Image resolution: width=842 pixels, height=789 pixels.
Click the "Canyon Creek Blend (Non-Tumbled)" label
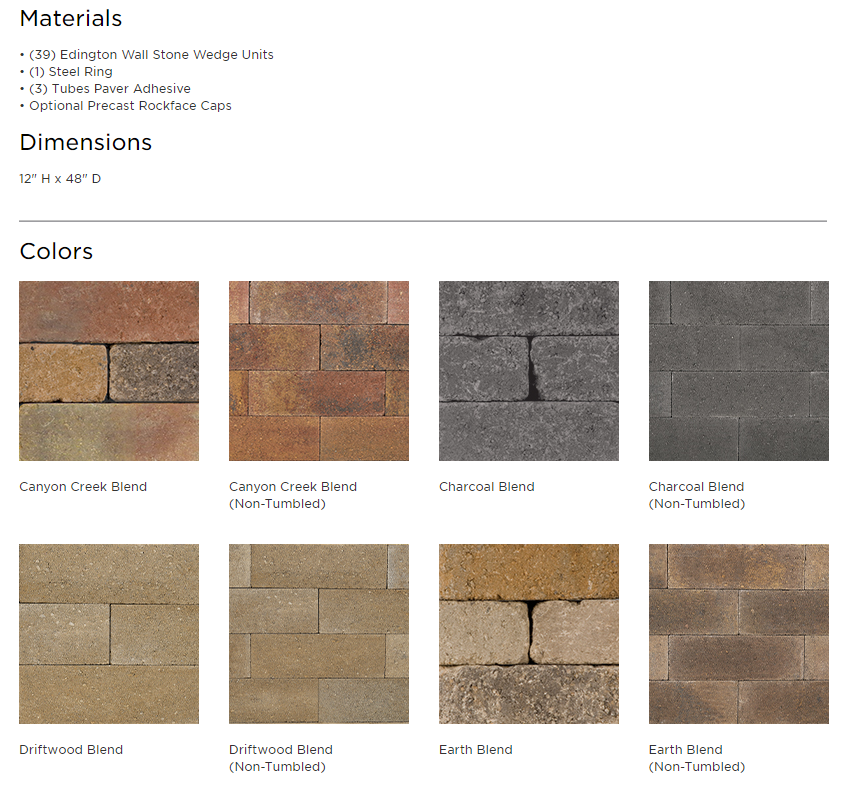(293, 495)
